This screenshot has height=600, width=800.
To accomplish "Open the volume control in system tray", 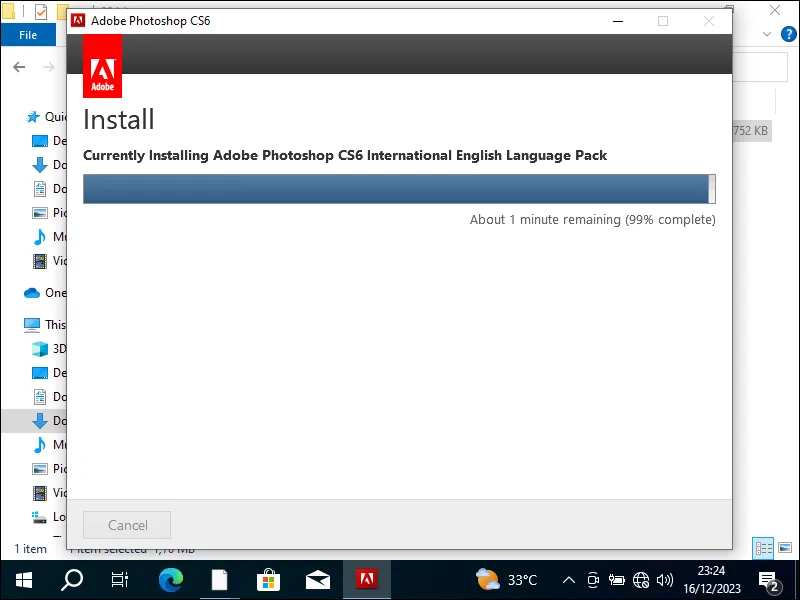I will pos(664,579).
